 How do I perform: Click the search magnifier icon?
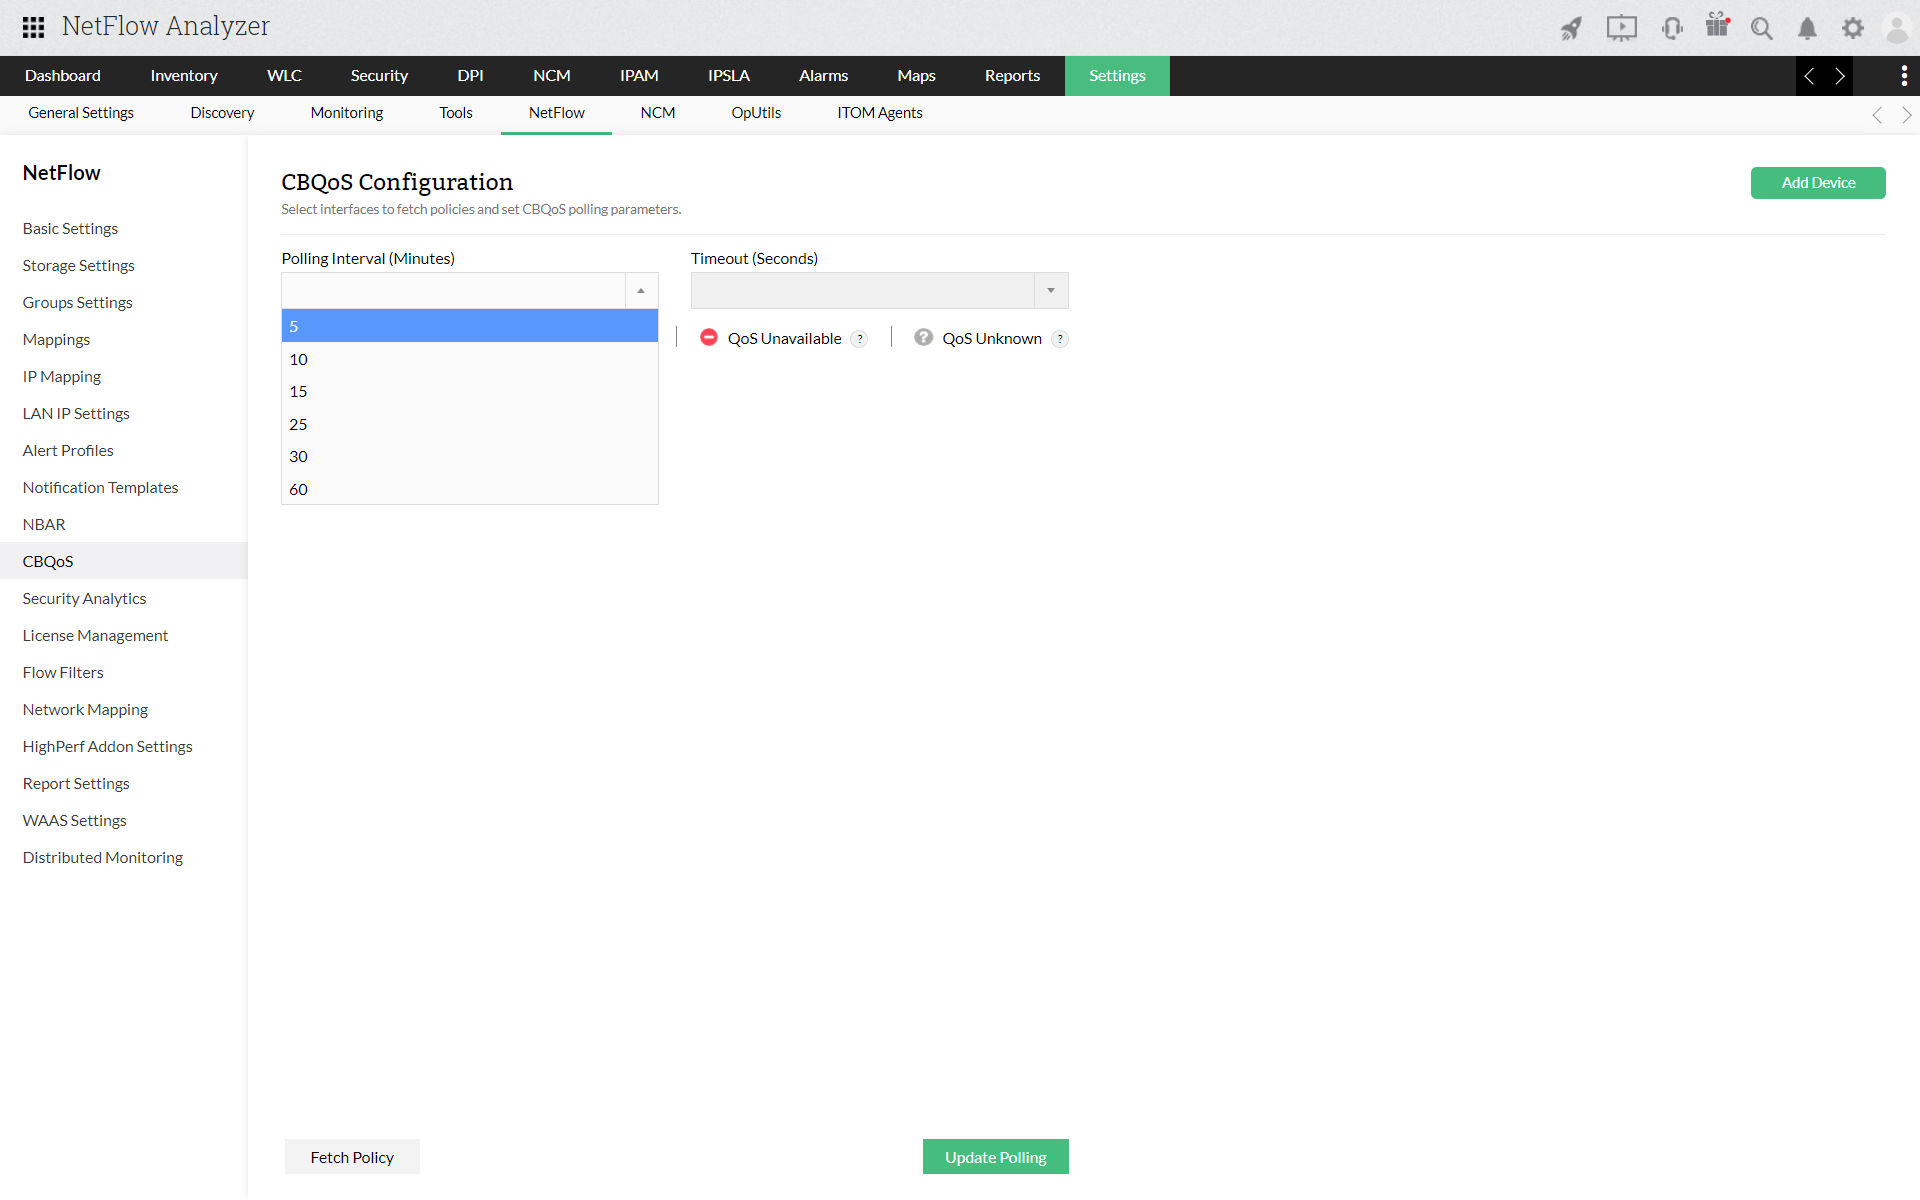(1762, 28)
